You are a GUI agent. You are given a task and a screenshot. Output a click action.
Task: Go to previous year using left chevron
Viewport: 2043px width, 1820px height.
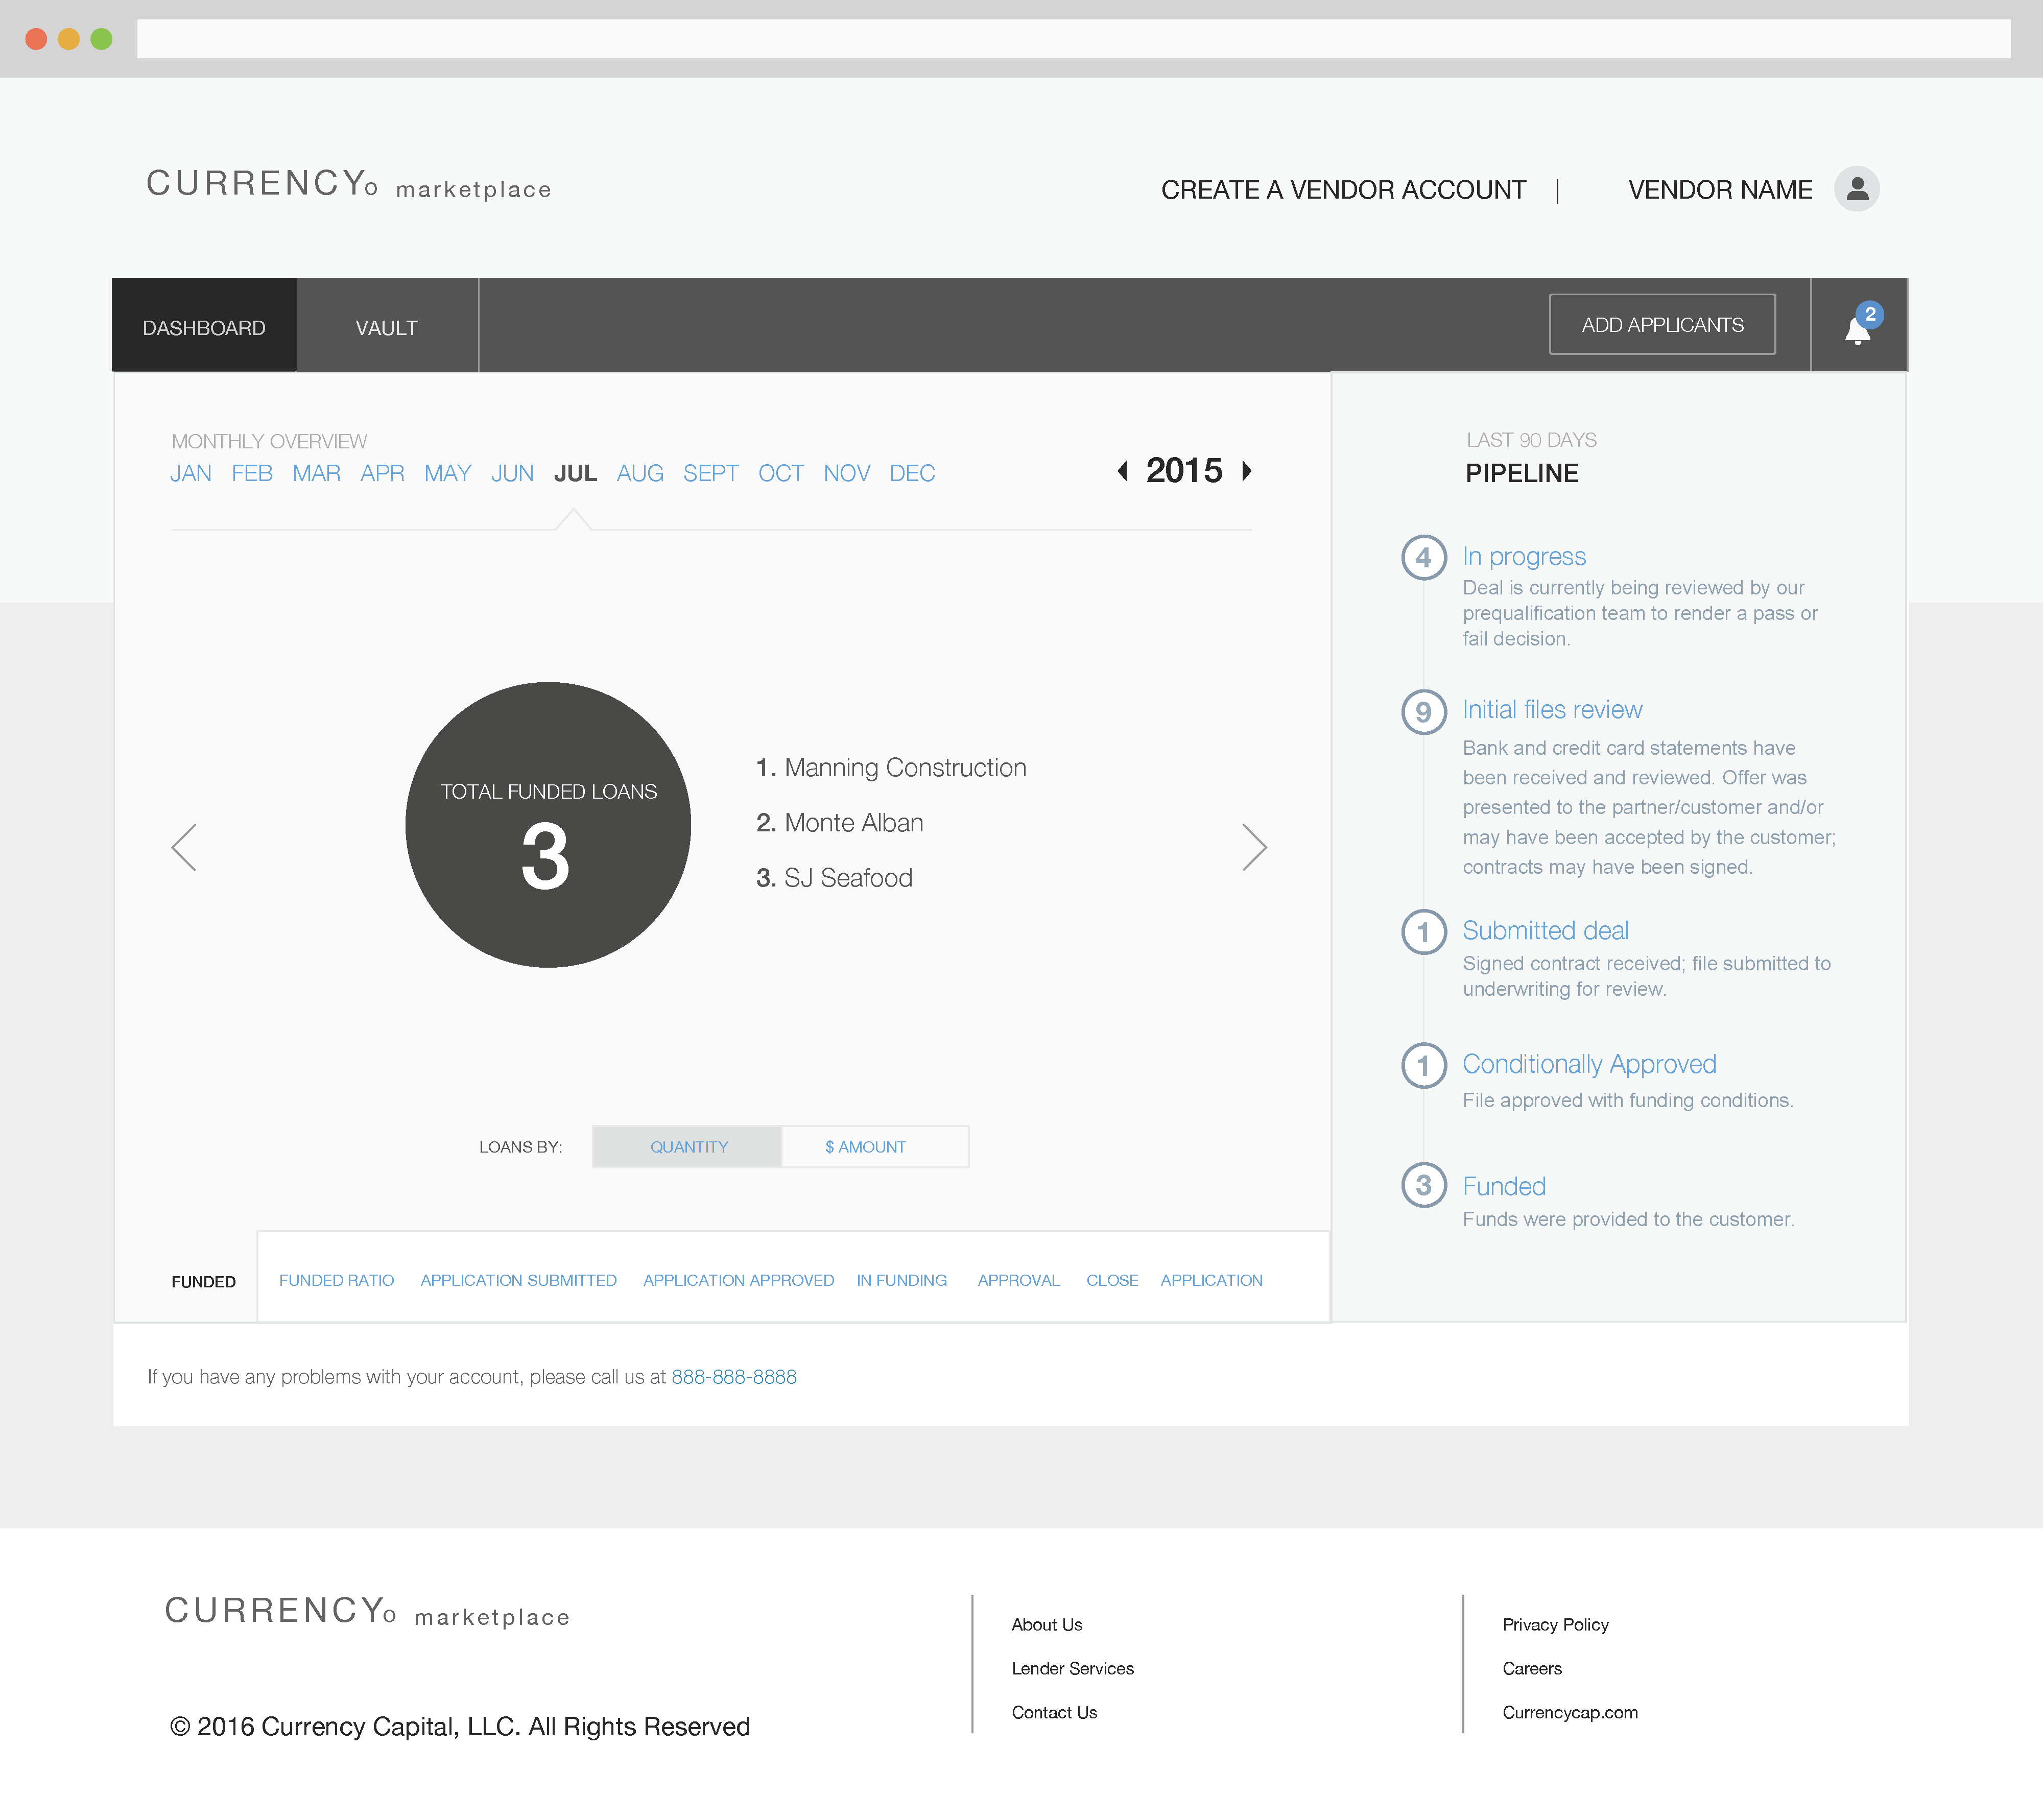coord(1122,471)
